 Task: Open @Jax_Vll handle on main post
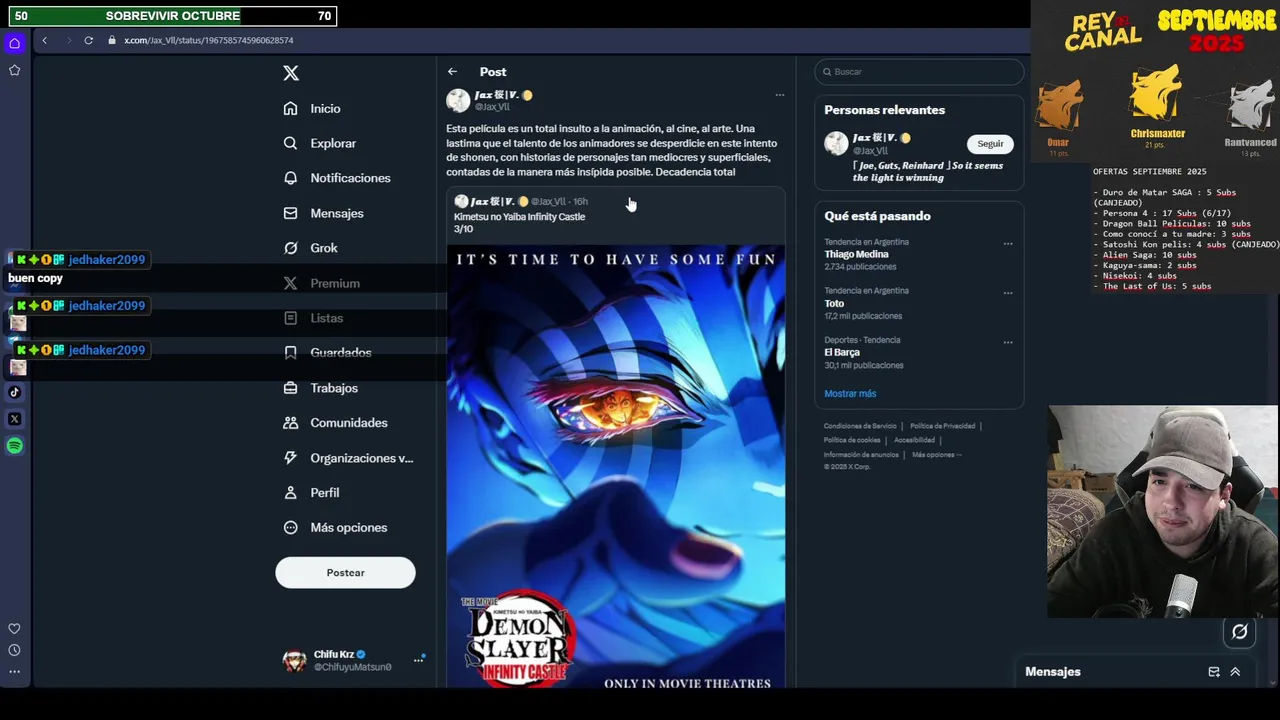point(491,107)
